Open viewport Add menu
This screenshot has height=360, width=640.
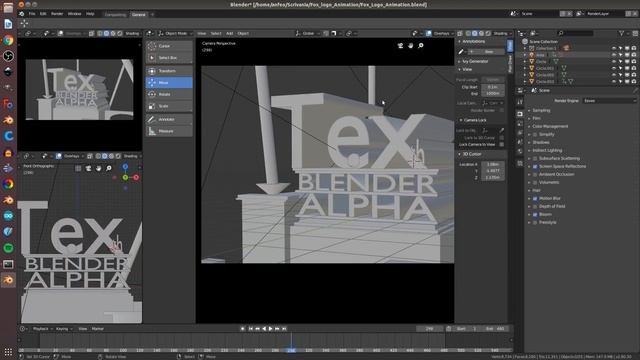(229, 33)
